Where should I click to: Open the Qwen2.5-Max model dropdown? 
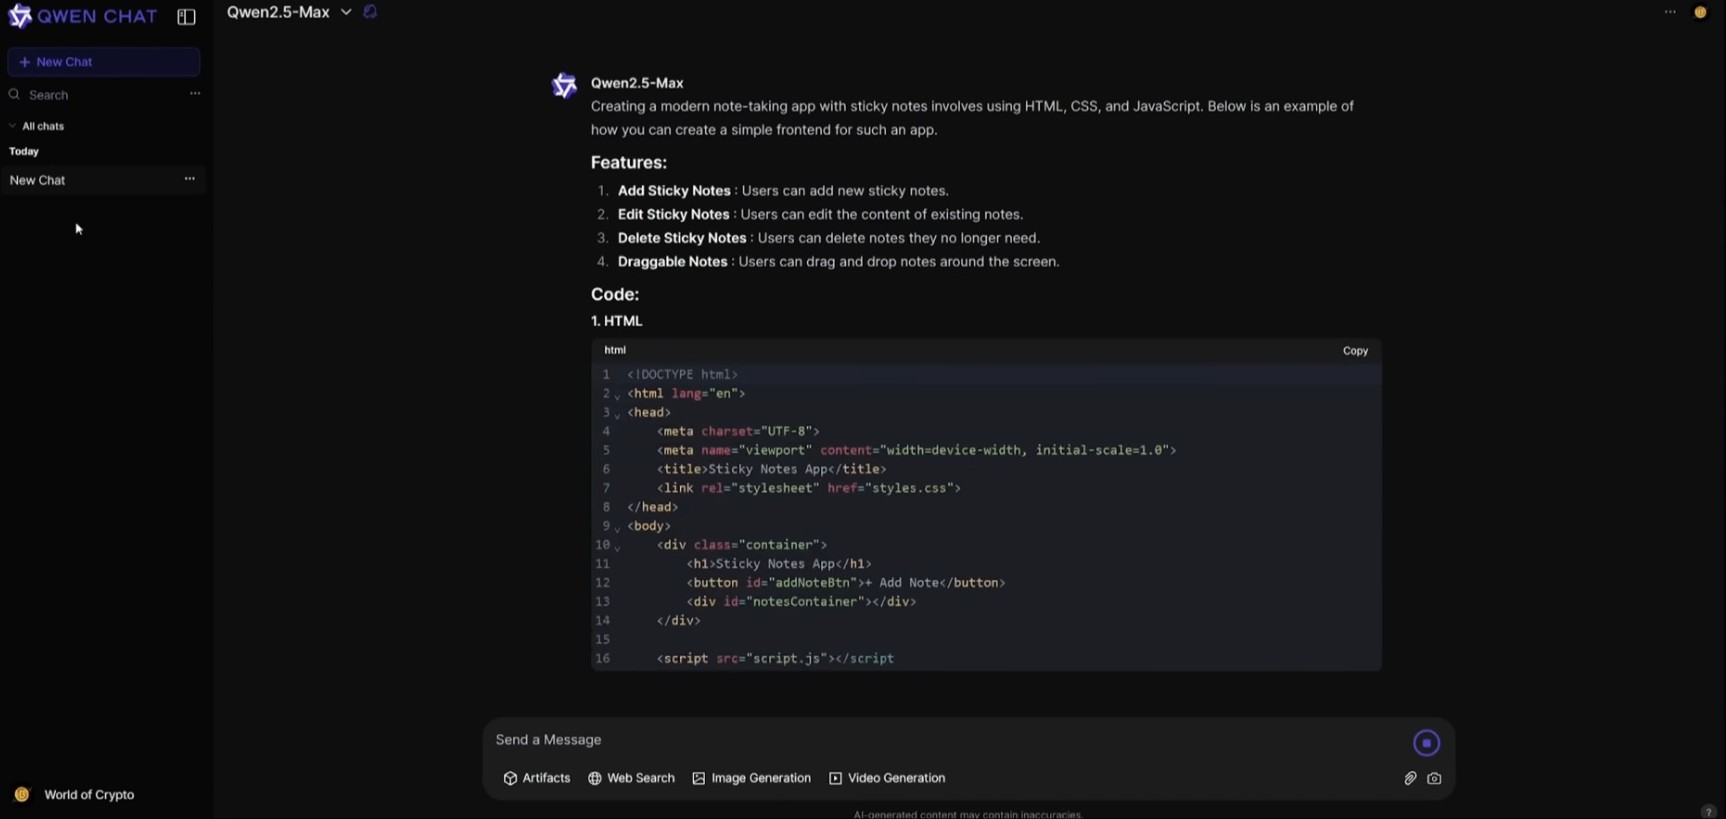[289, 12]
